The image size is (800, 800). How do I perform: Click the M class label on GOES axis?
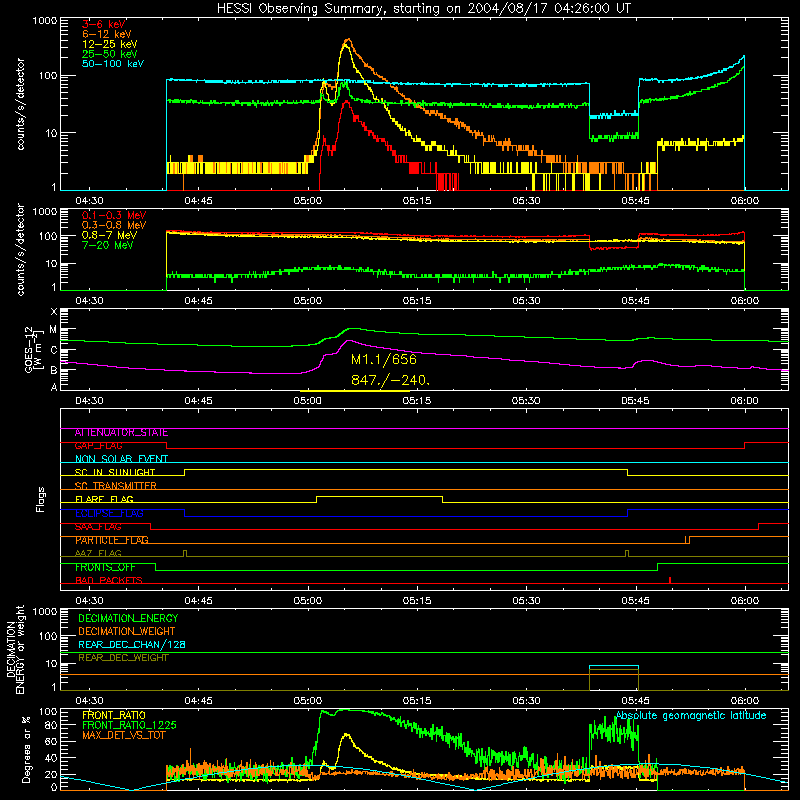54,330
